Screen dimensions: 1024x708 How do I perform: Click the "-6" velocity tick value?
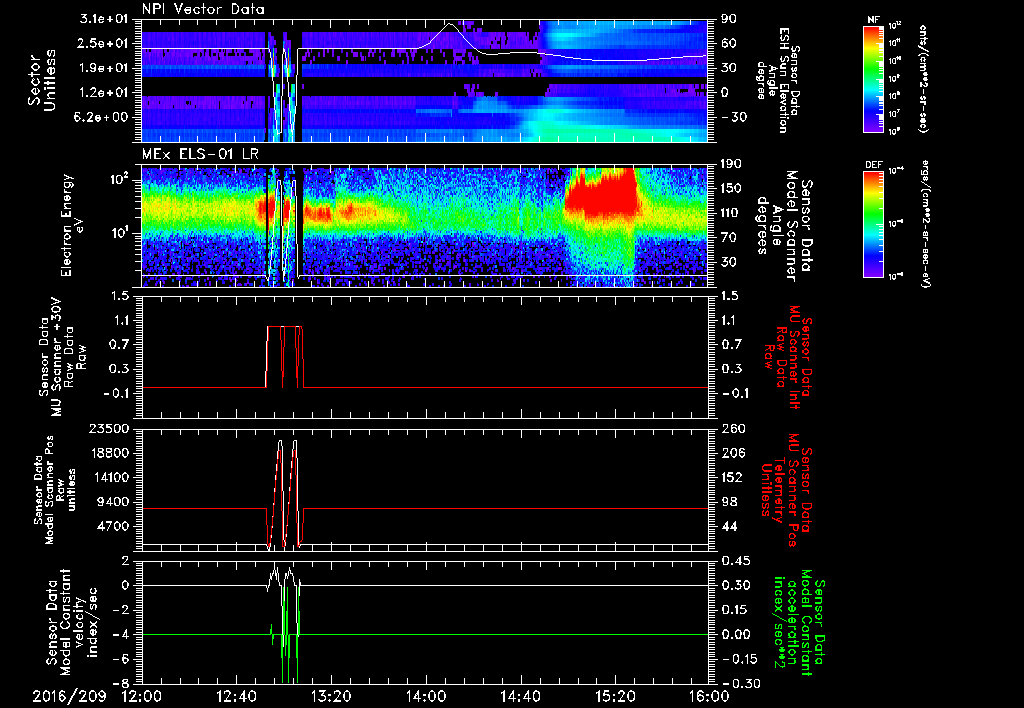click(121, 659)
